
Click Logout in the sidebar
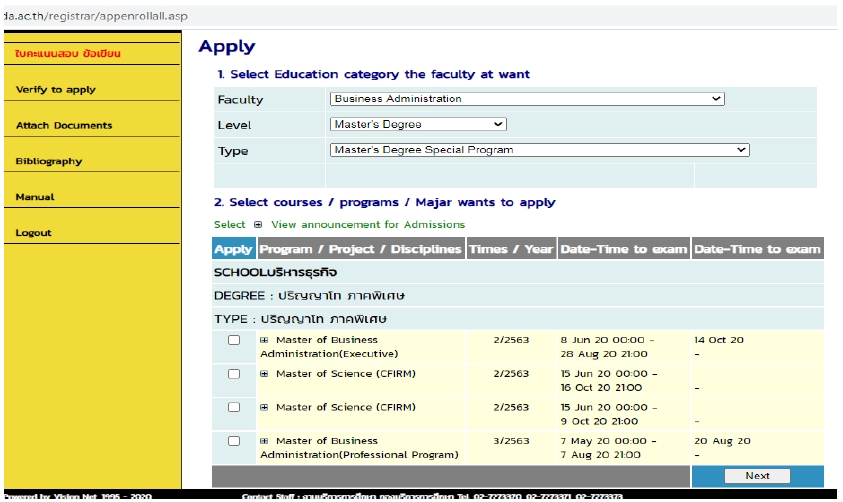click(35, 233)
